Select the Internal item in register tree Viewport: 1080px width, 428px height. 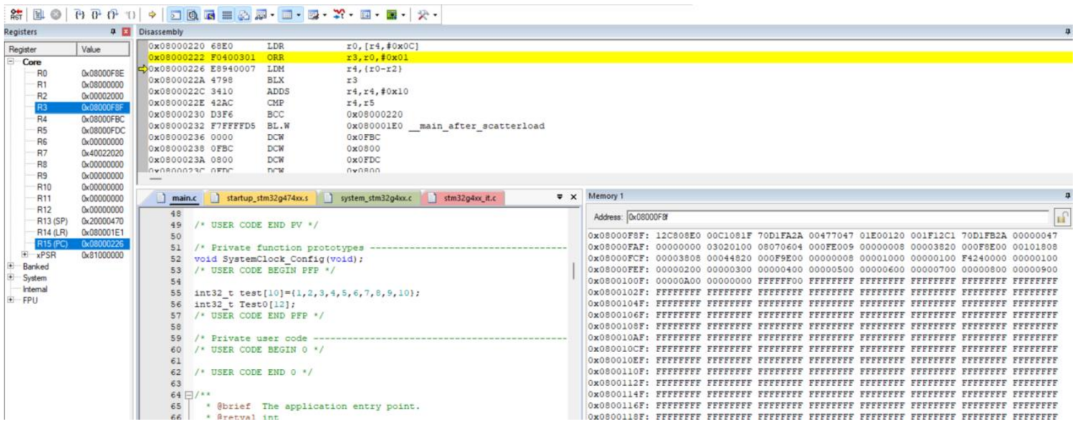[x=35, y=289]
